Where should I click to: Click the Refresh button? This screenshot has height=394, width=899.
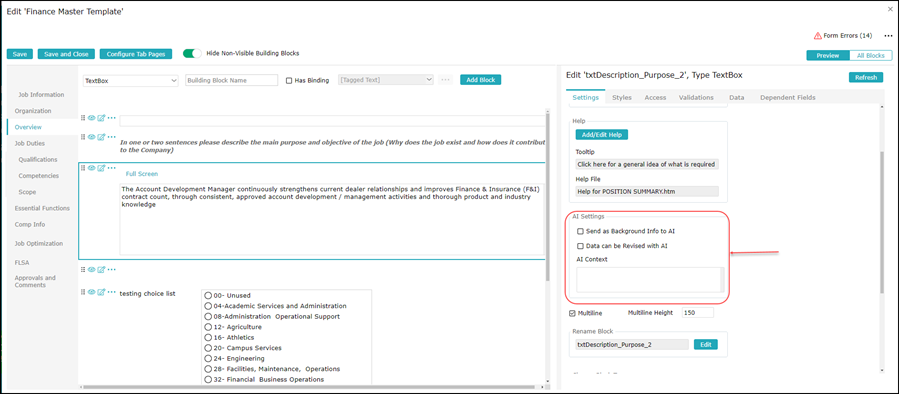pyautogui.click(x=866, y=77)
